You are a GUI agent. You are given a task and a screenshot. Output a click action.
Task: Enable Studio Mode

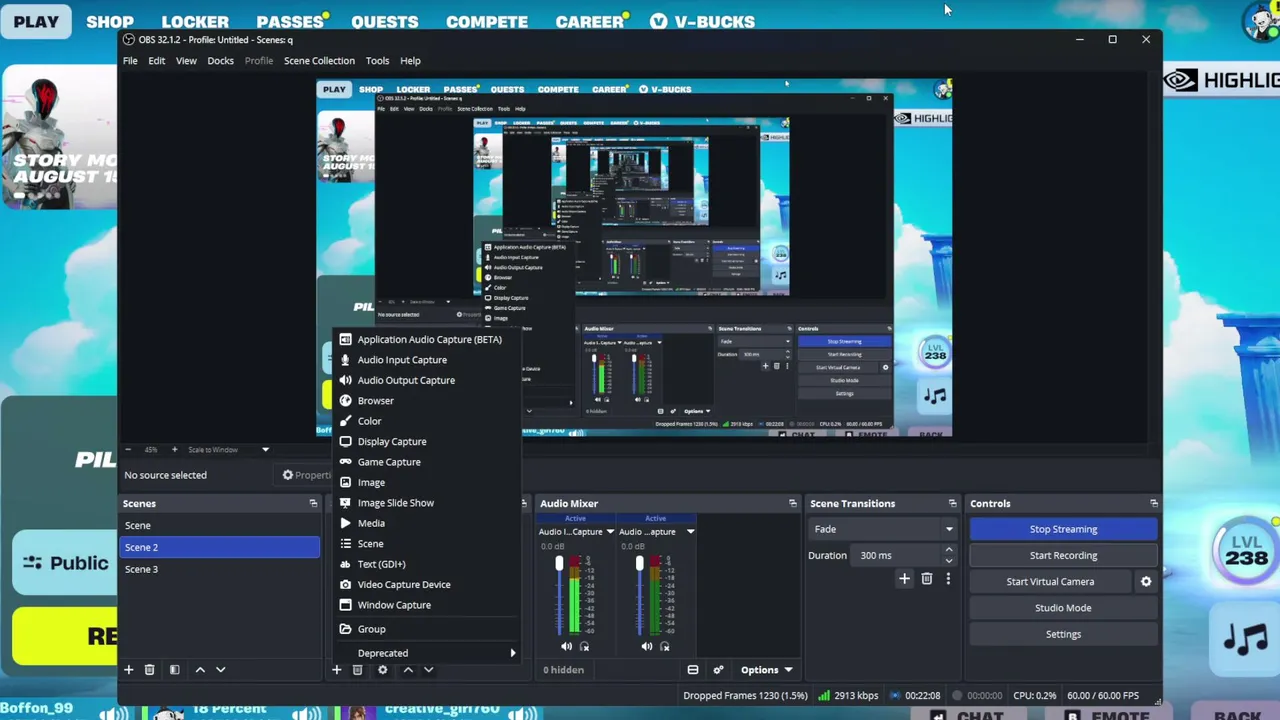coord(1063,608)
